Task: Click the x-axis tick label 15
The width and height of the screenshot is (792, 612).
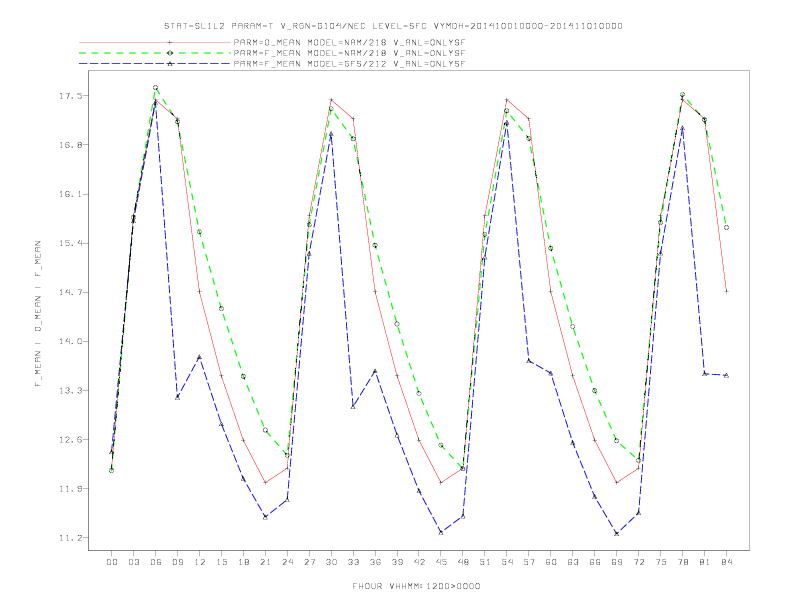Action: point(222,562)
